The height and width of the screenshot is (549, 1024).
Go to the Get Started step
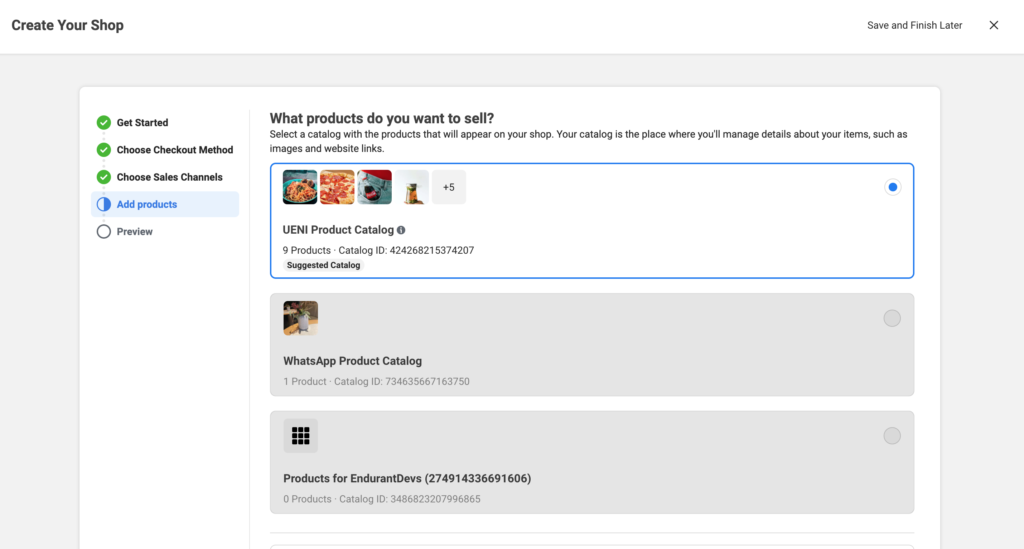142,122
